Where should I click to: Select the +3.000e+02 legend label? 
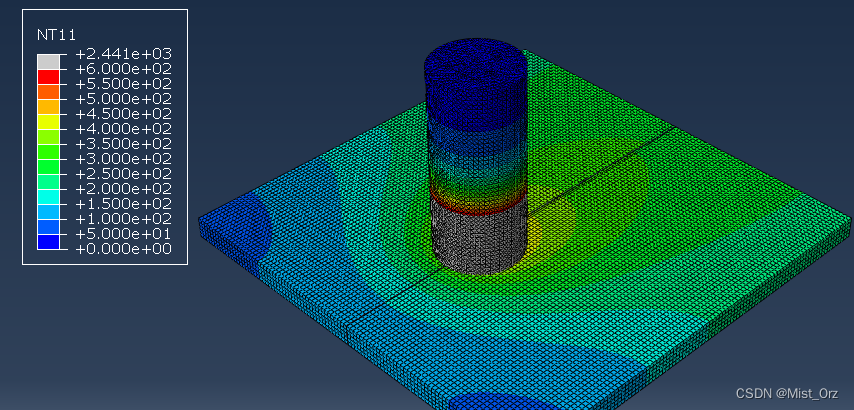pos(123,159)
